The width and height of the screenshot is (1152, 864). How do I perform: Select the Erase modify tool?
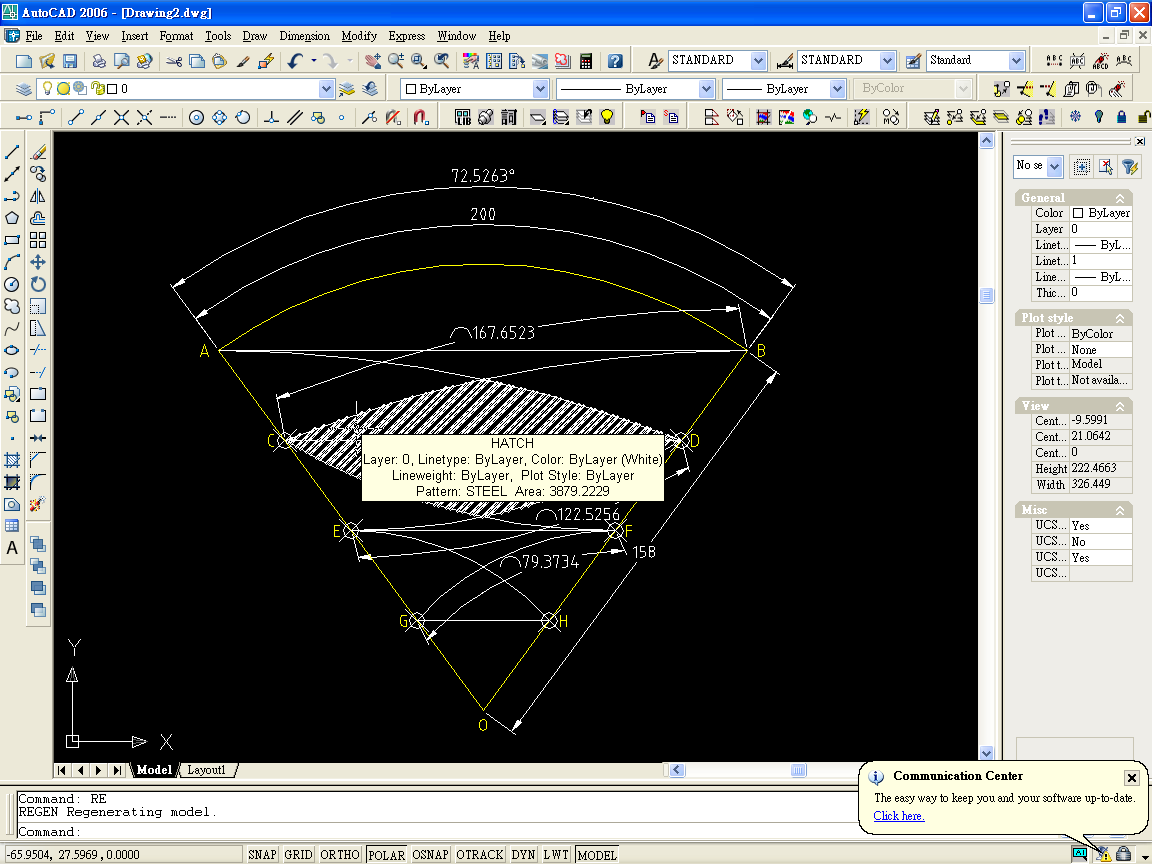click(x=38, y=152)
